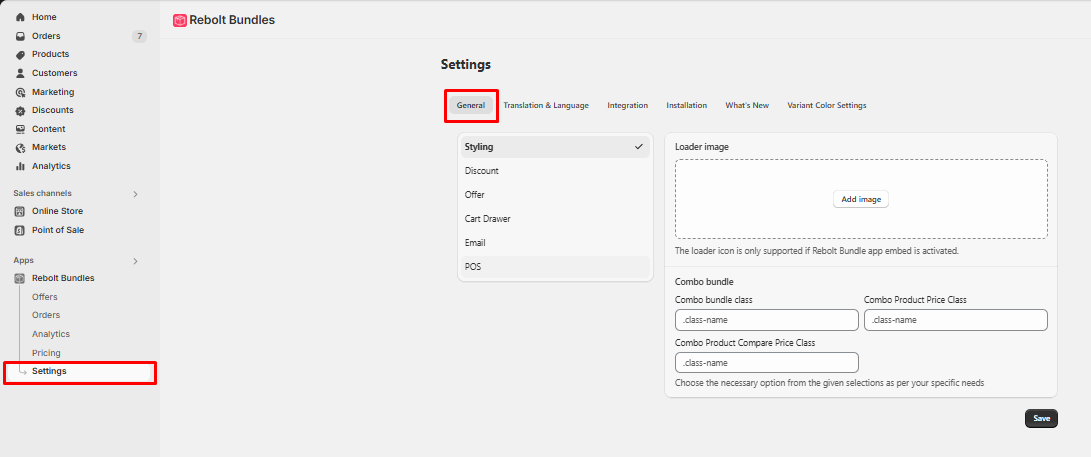Click the Rebolt Bundles sidebar app icon
The height and width of the screenshot is (457, 1091).
pyautogui.click(x=20, y=278)
